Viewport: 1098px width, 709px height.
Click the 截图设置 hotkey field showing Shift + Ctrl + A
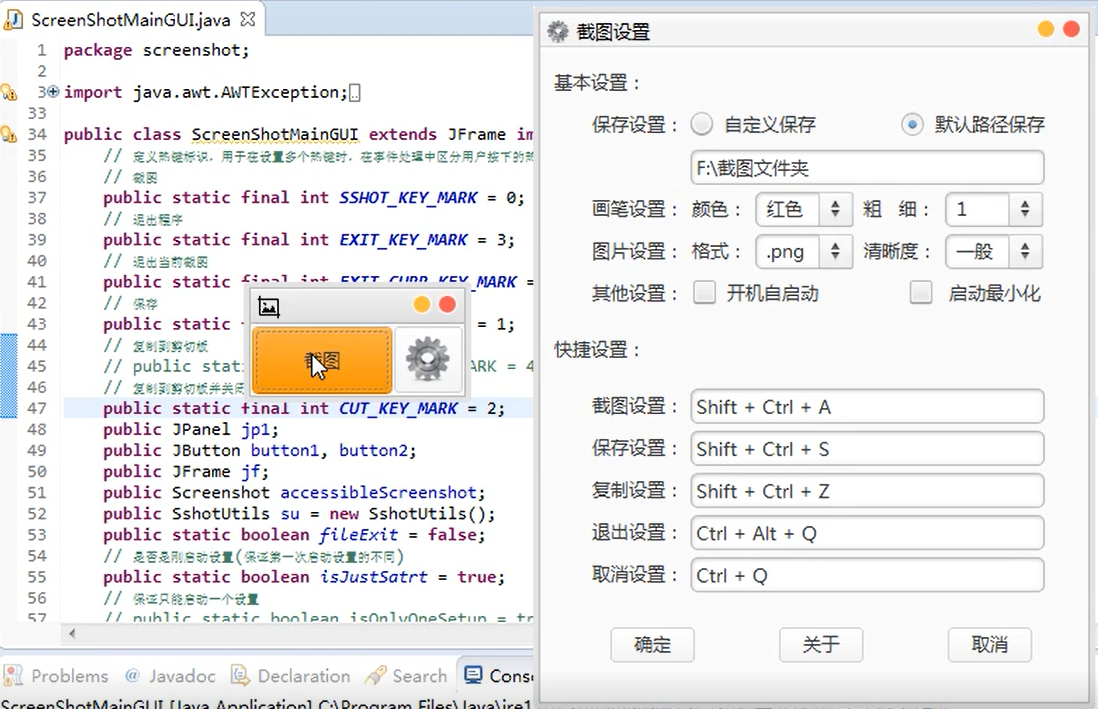pos(867,406)
